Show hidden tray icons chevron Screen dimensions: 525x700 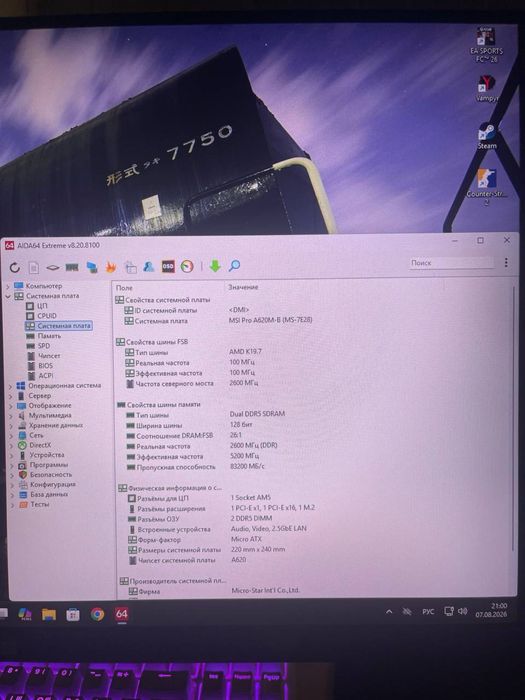click(389, 612)
